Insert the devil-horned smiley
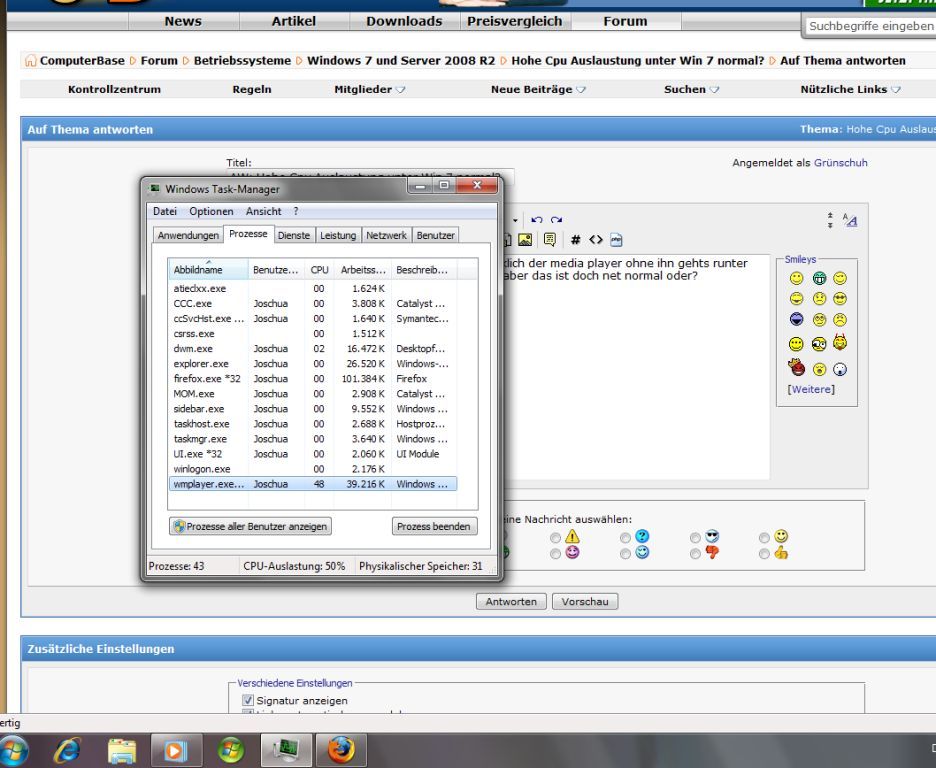The height and width of the screenshot is (768, 936). coord(840,343)
